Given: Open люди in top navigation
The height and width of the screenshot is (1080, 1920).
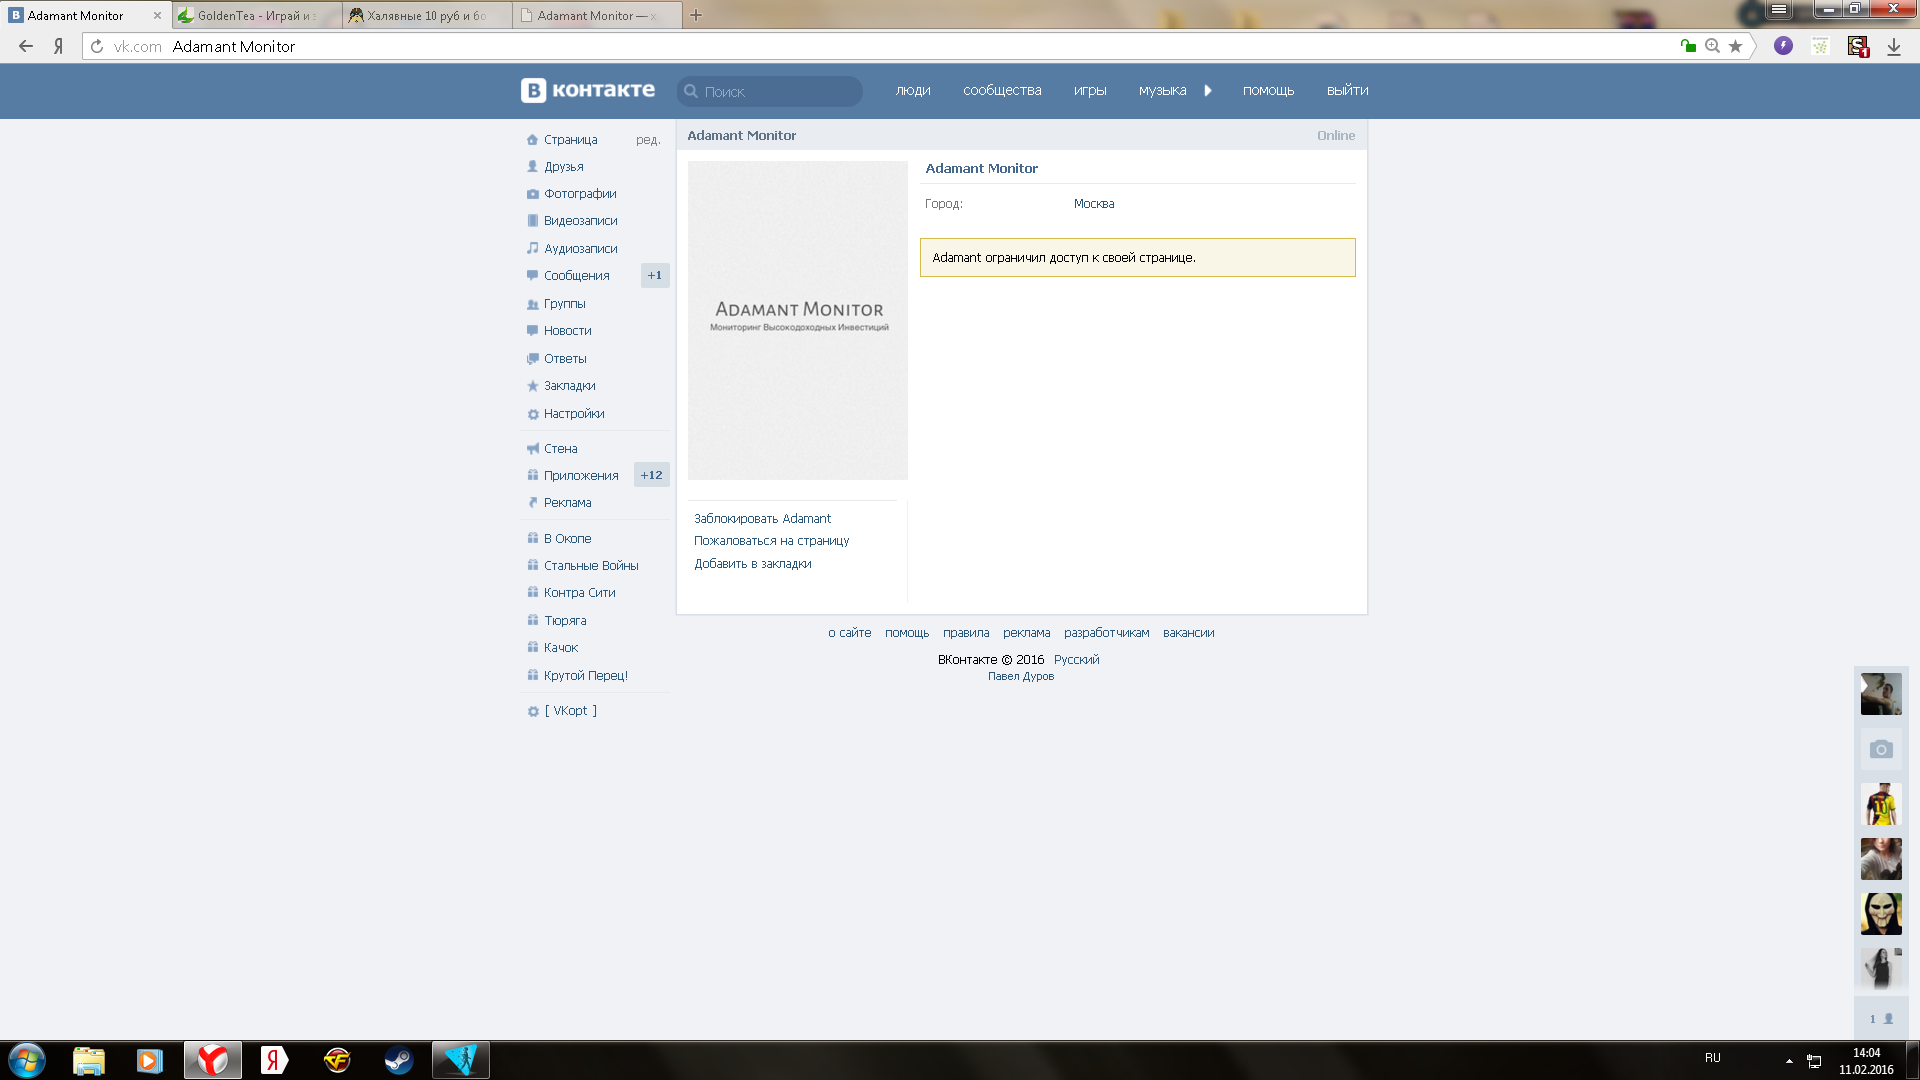Looking at the screenshot, I should 913,90.
